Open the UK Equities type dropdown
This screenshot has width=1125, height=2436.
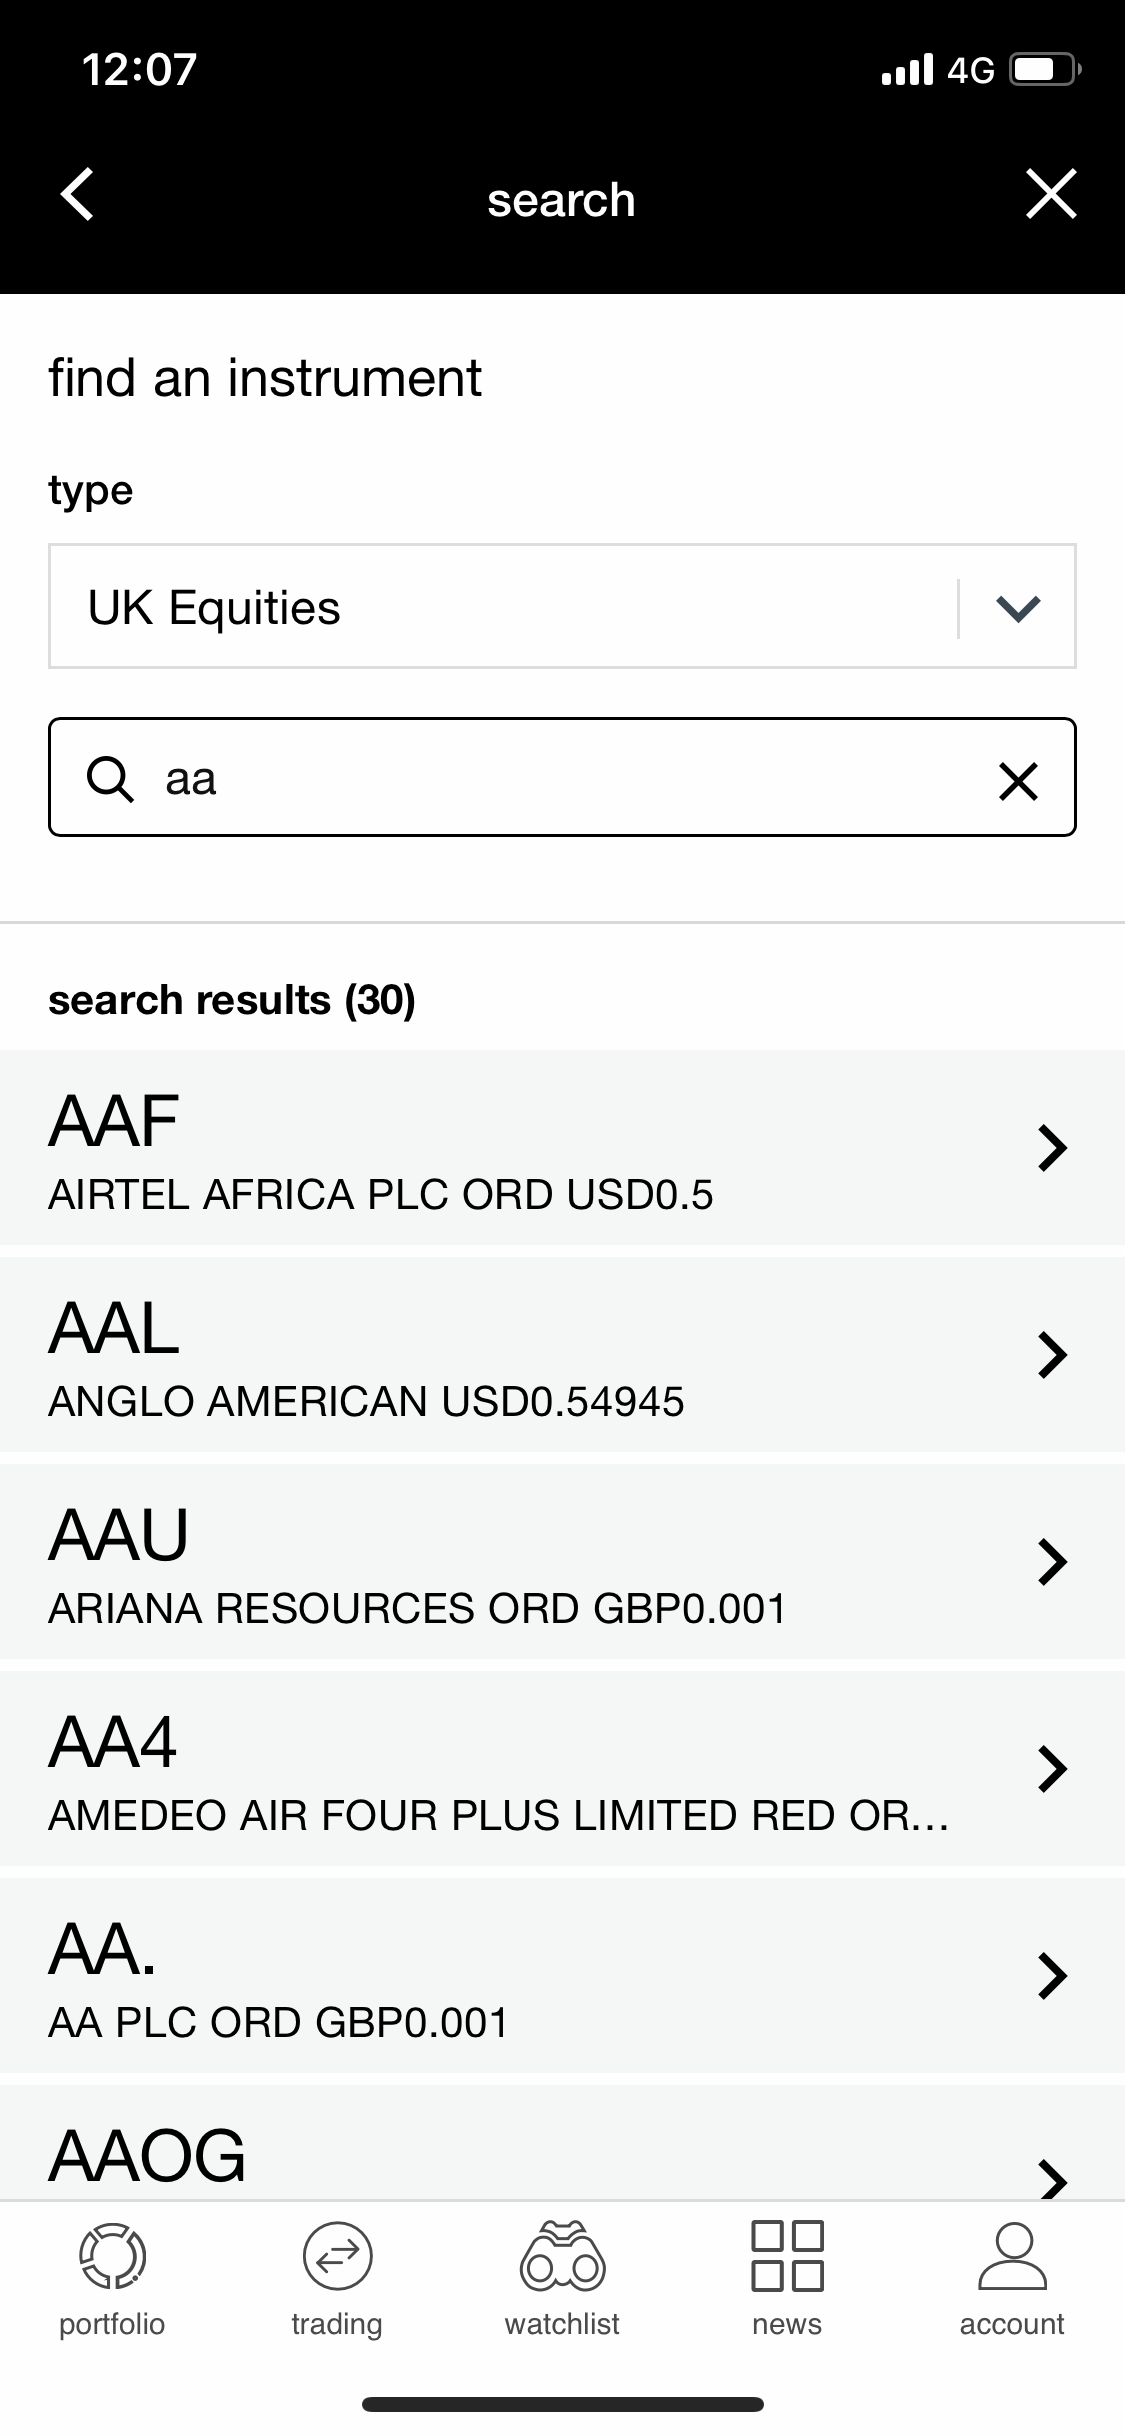click(500, 607)
